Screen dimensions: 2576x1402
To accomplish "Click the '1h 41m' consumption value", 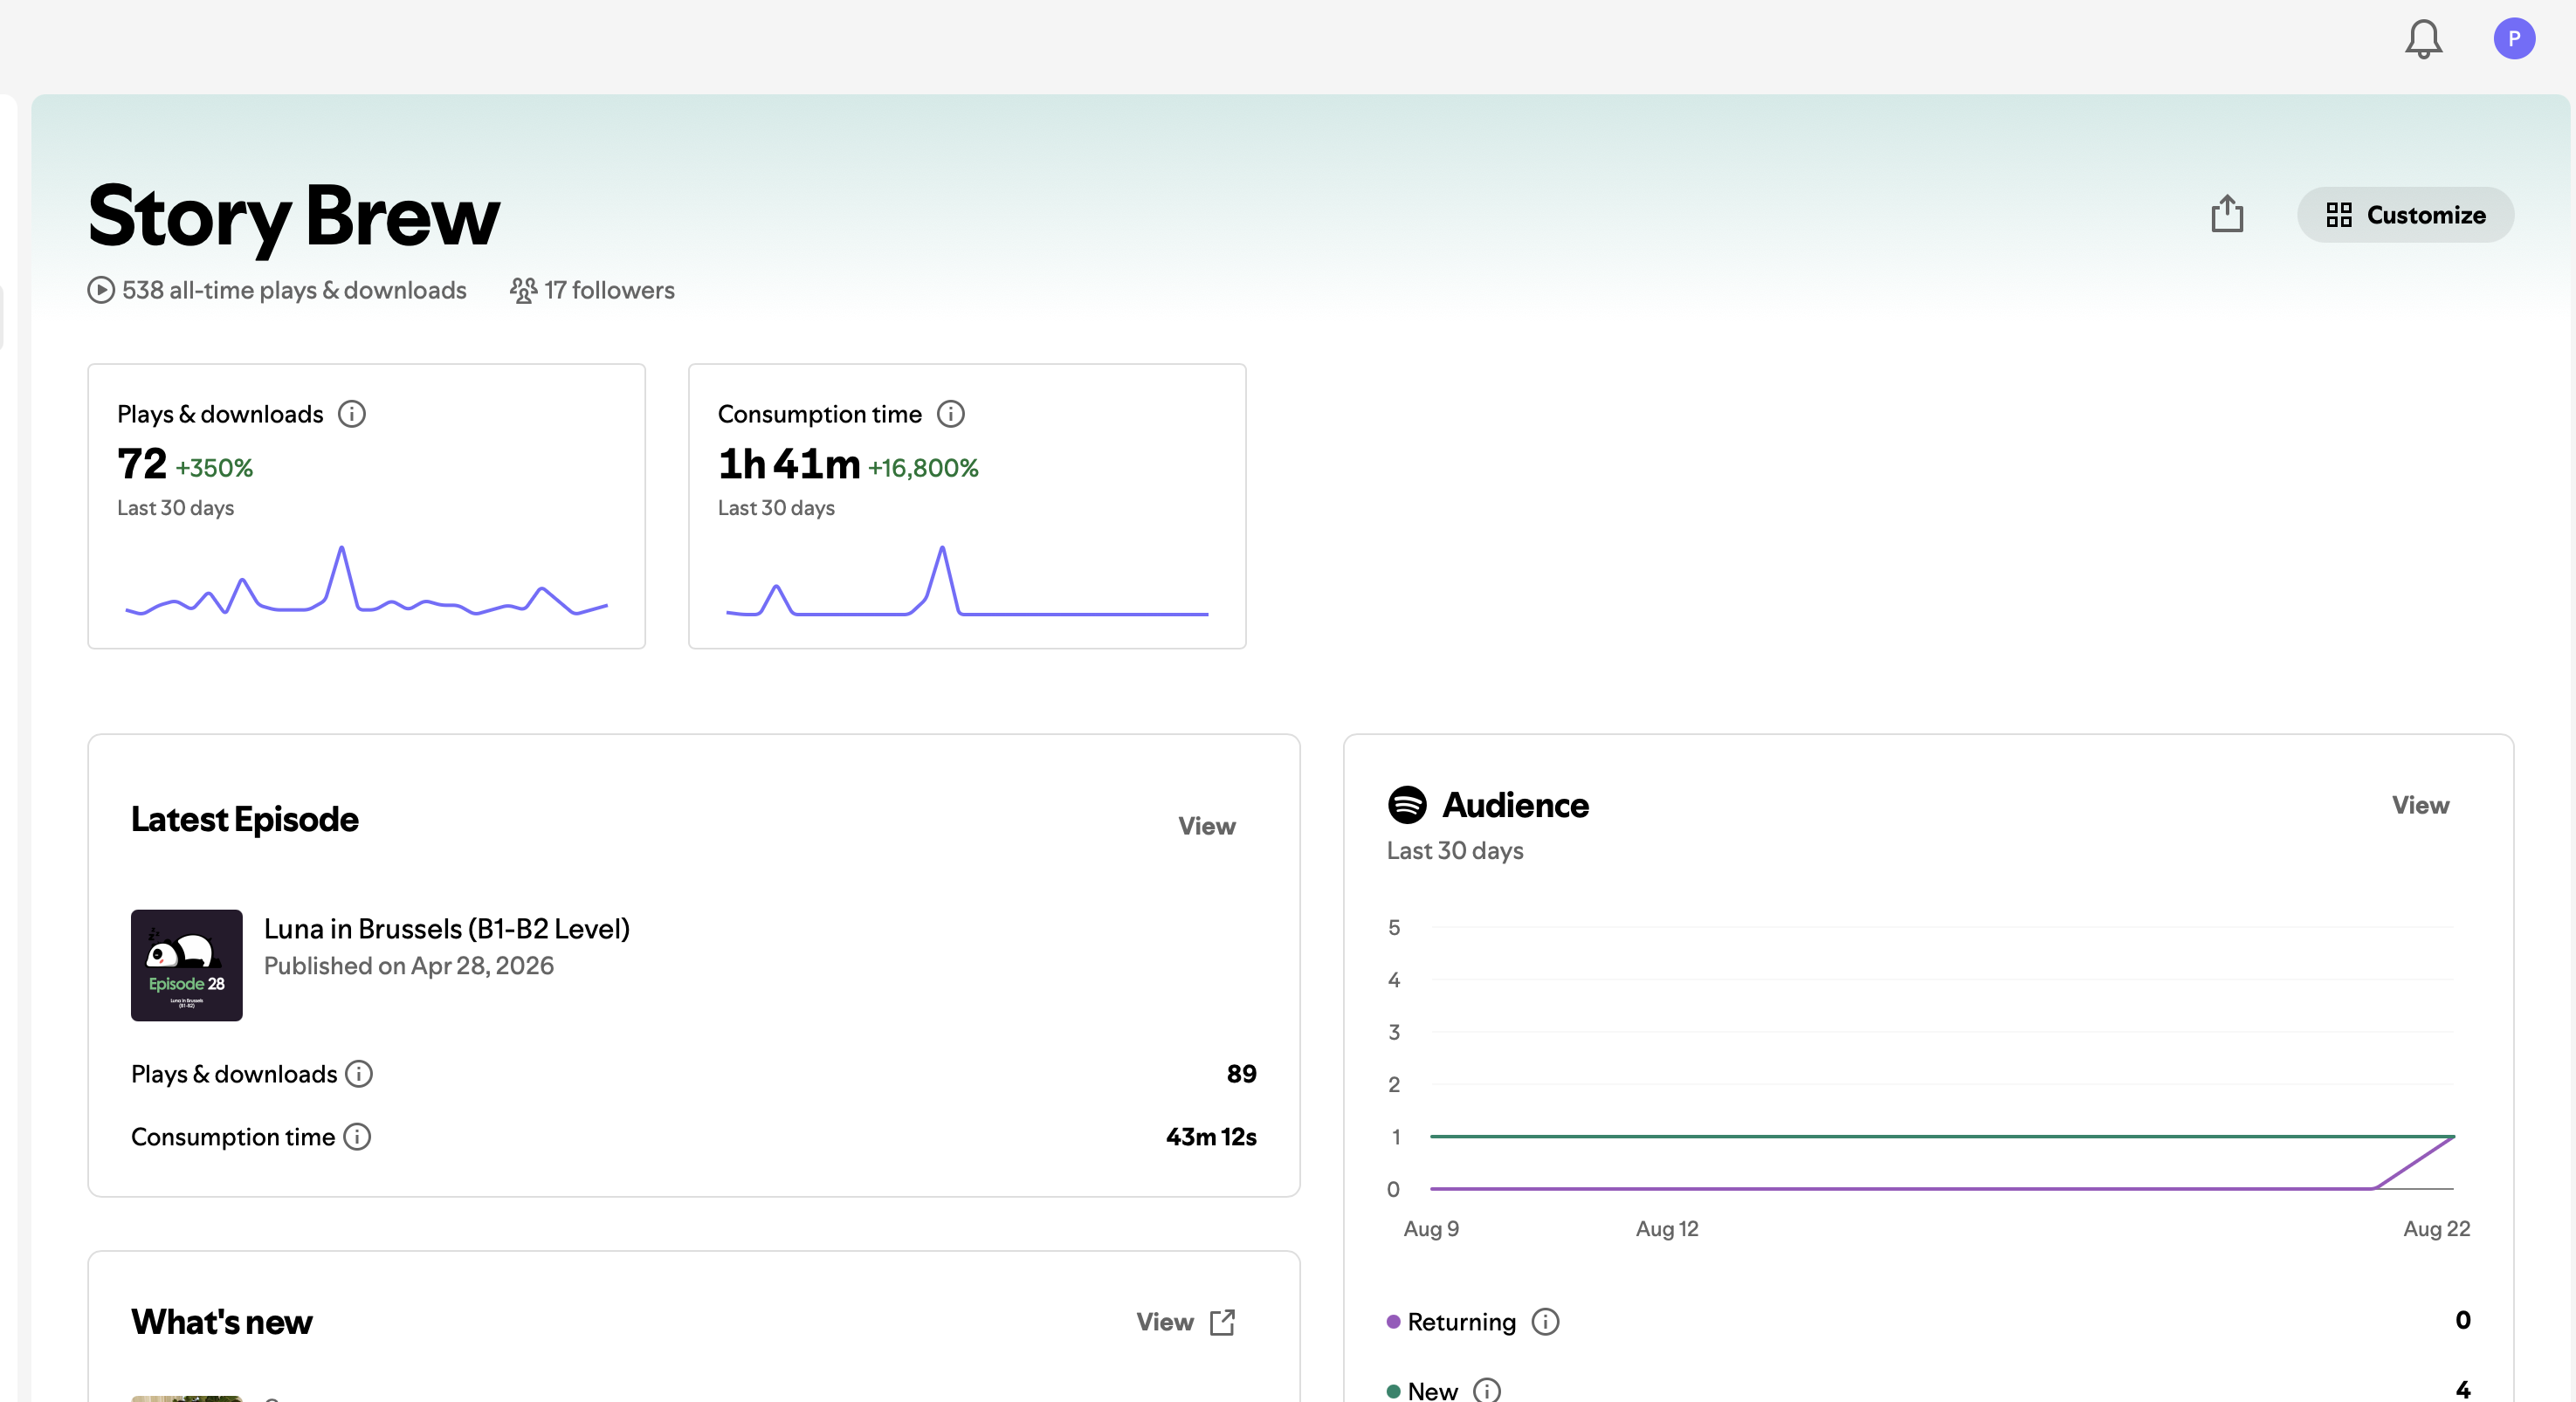I will pos(789,464).
